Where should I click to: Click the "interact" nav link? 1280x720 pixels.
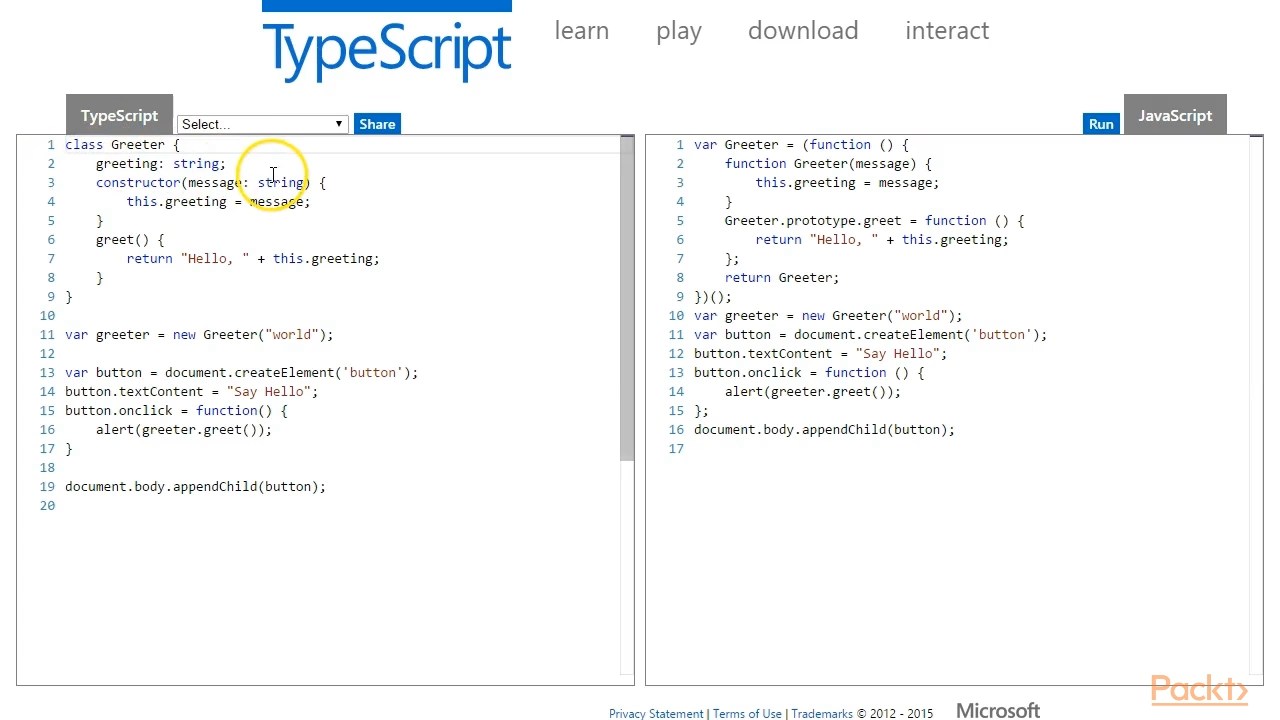coord(947,30)
